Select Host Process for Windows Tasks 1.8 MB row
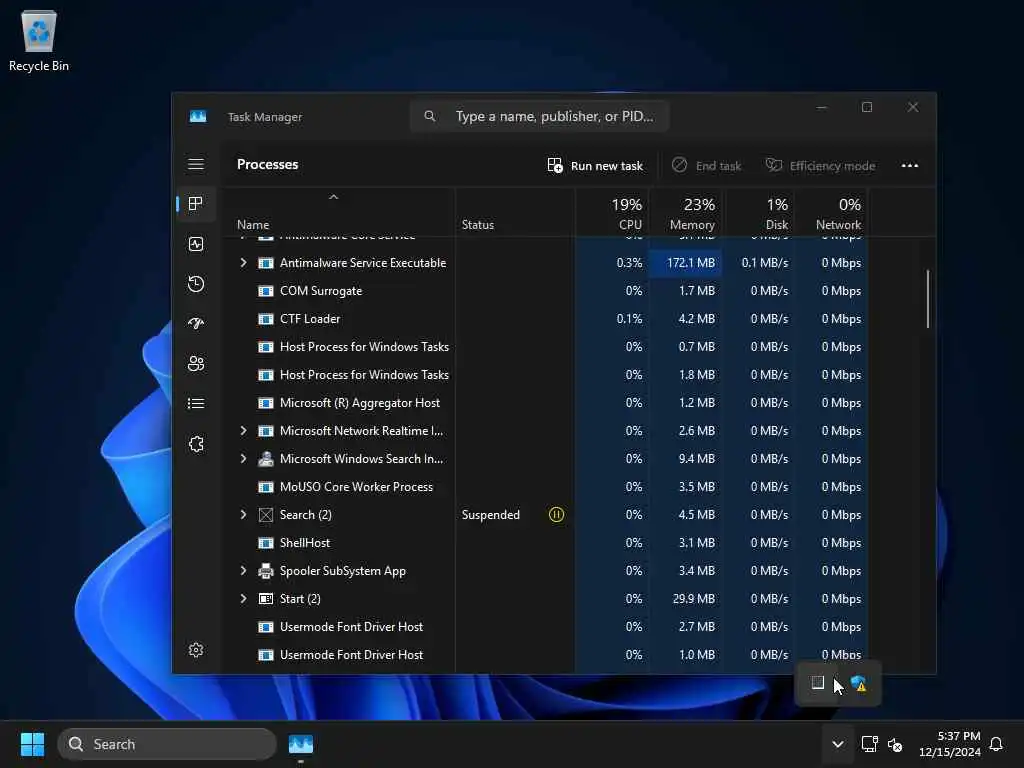The image size is (1024, 768). 545,375
